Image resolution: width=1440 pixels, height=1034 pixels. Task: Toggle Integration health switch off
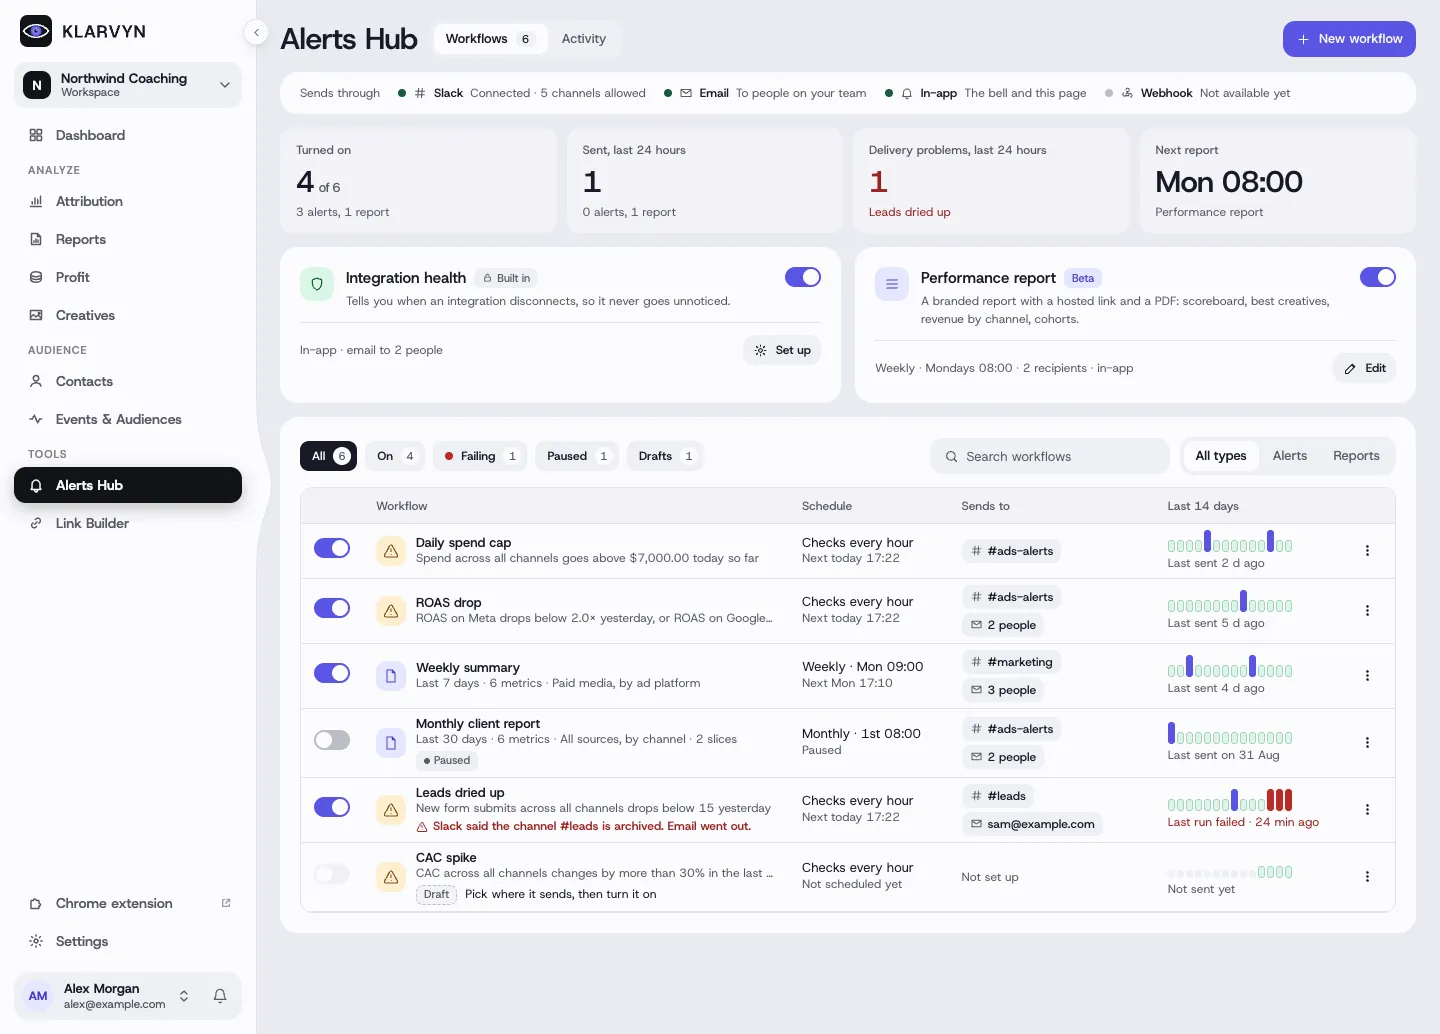[803, 277]
